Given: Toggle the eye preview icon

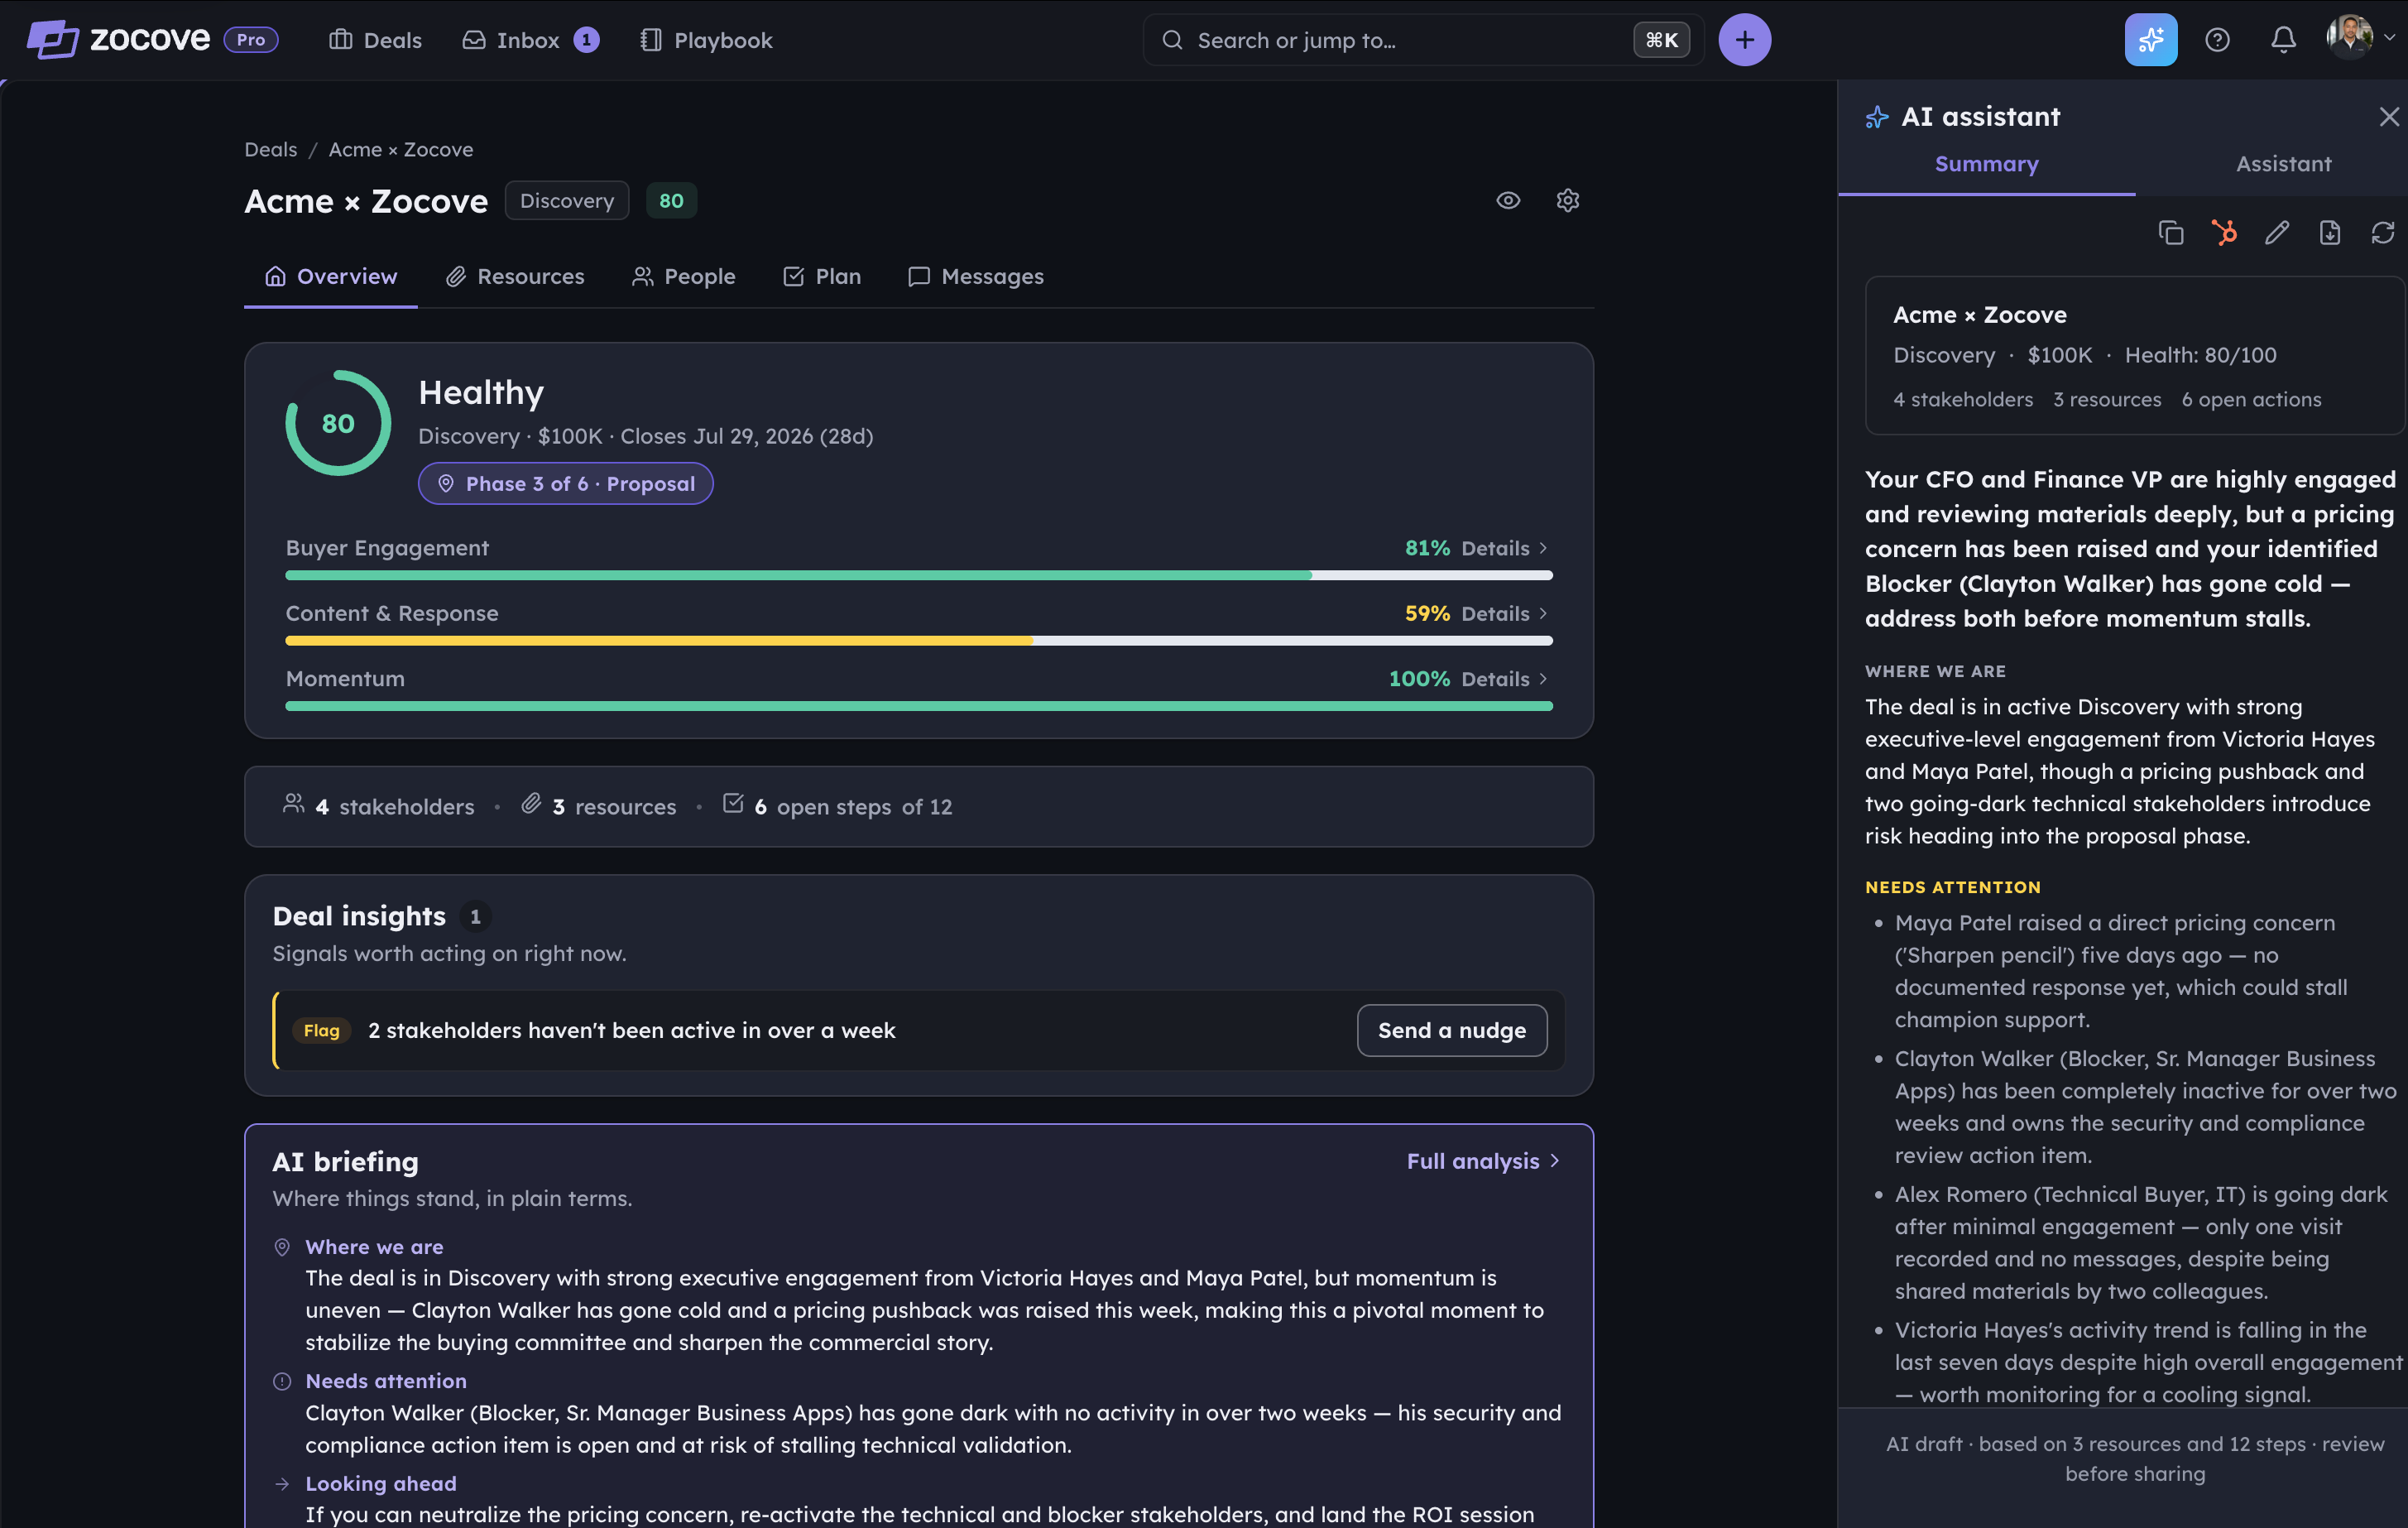Looking at the screenshot, I should pos(1508,201).
